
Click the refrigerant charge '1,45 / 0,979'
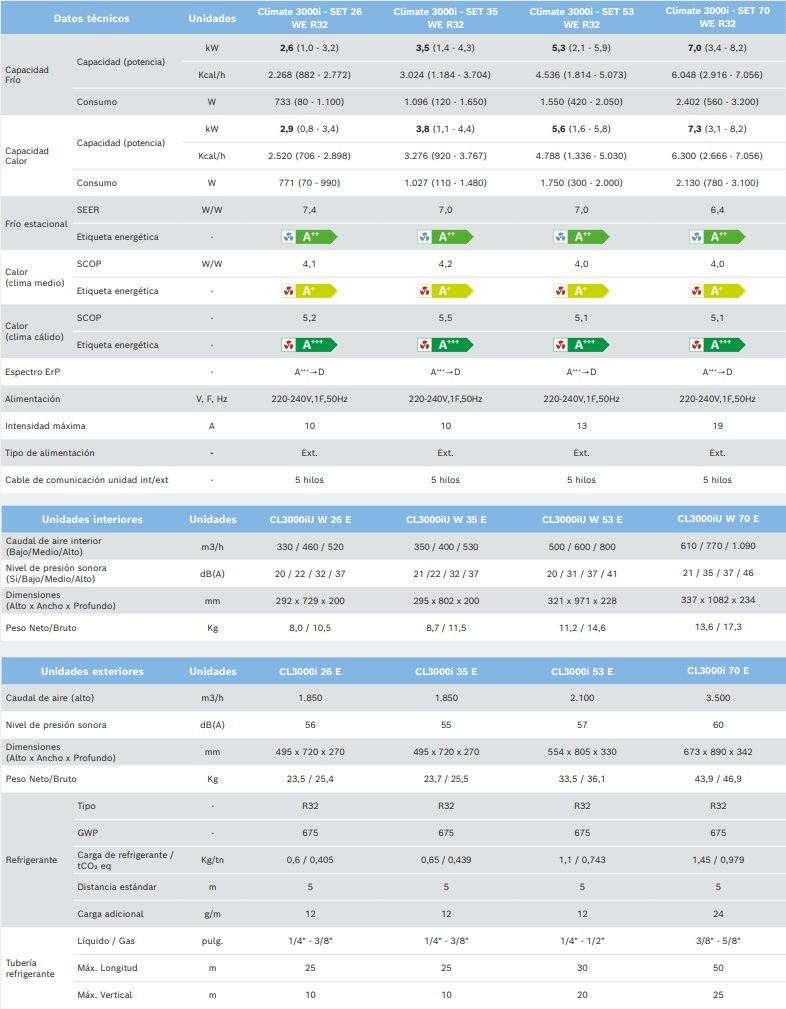click(718, 860)
